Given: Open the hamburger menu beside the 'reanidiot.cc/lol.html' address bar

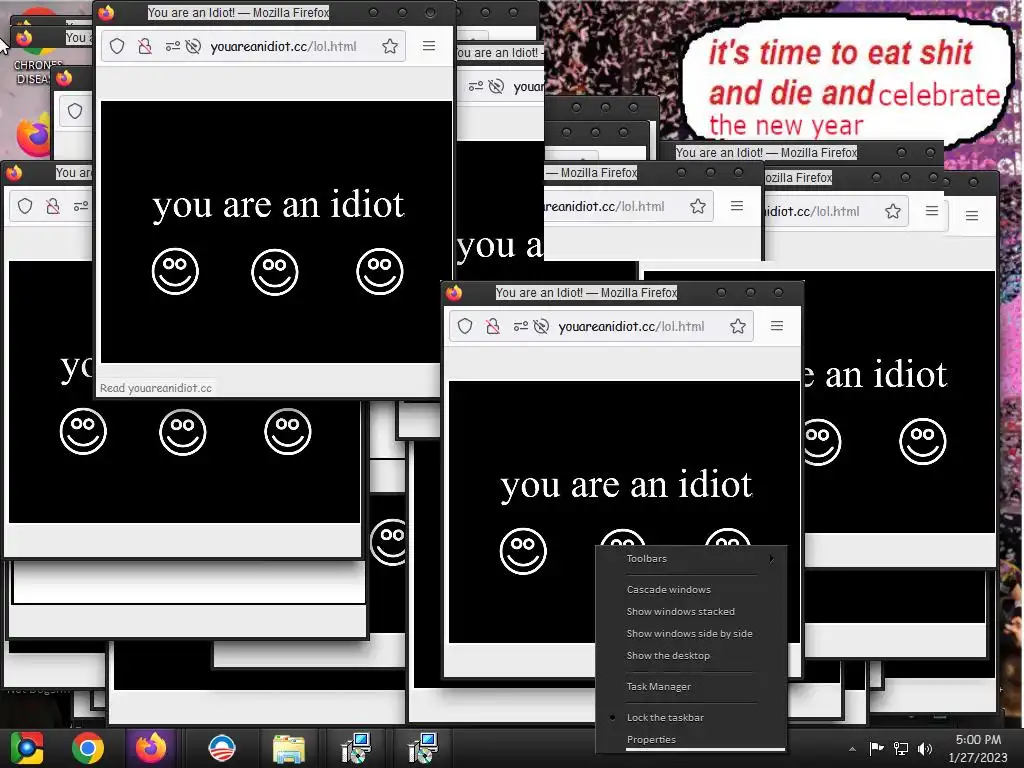Looking at the screenshot, I should click(x=737, y=206).
